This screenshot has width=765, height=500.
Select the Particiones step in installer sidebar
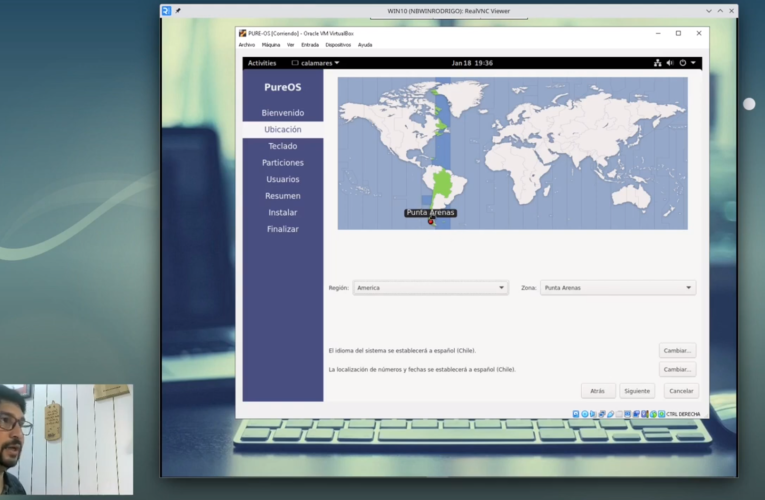[283, 162]
